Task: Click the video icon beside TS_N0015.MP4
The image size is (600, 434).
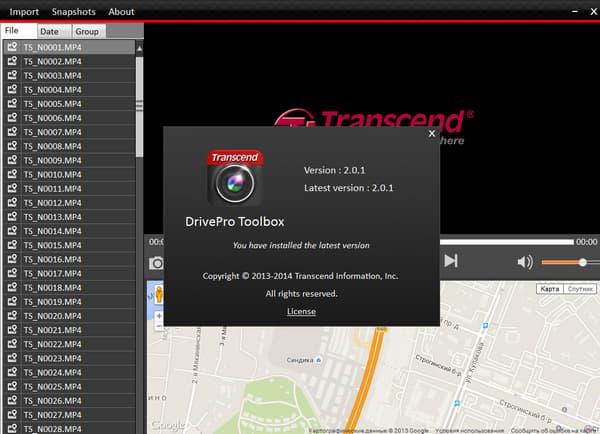Action: 12,245
